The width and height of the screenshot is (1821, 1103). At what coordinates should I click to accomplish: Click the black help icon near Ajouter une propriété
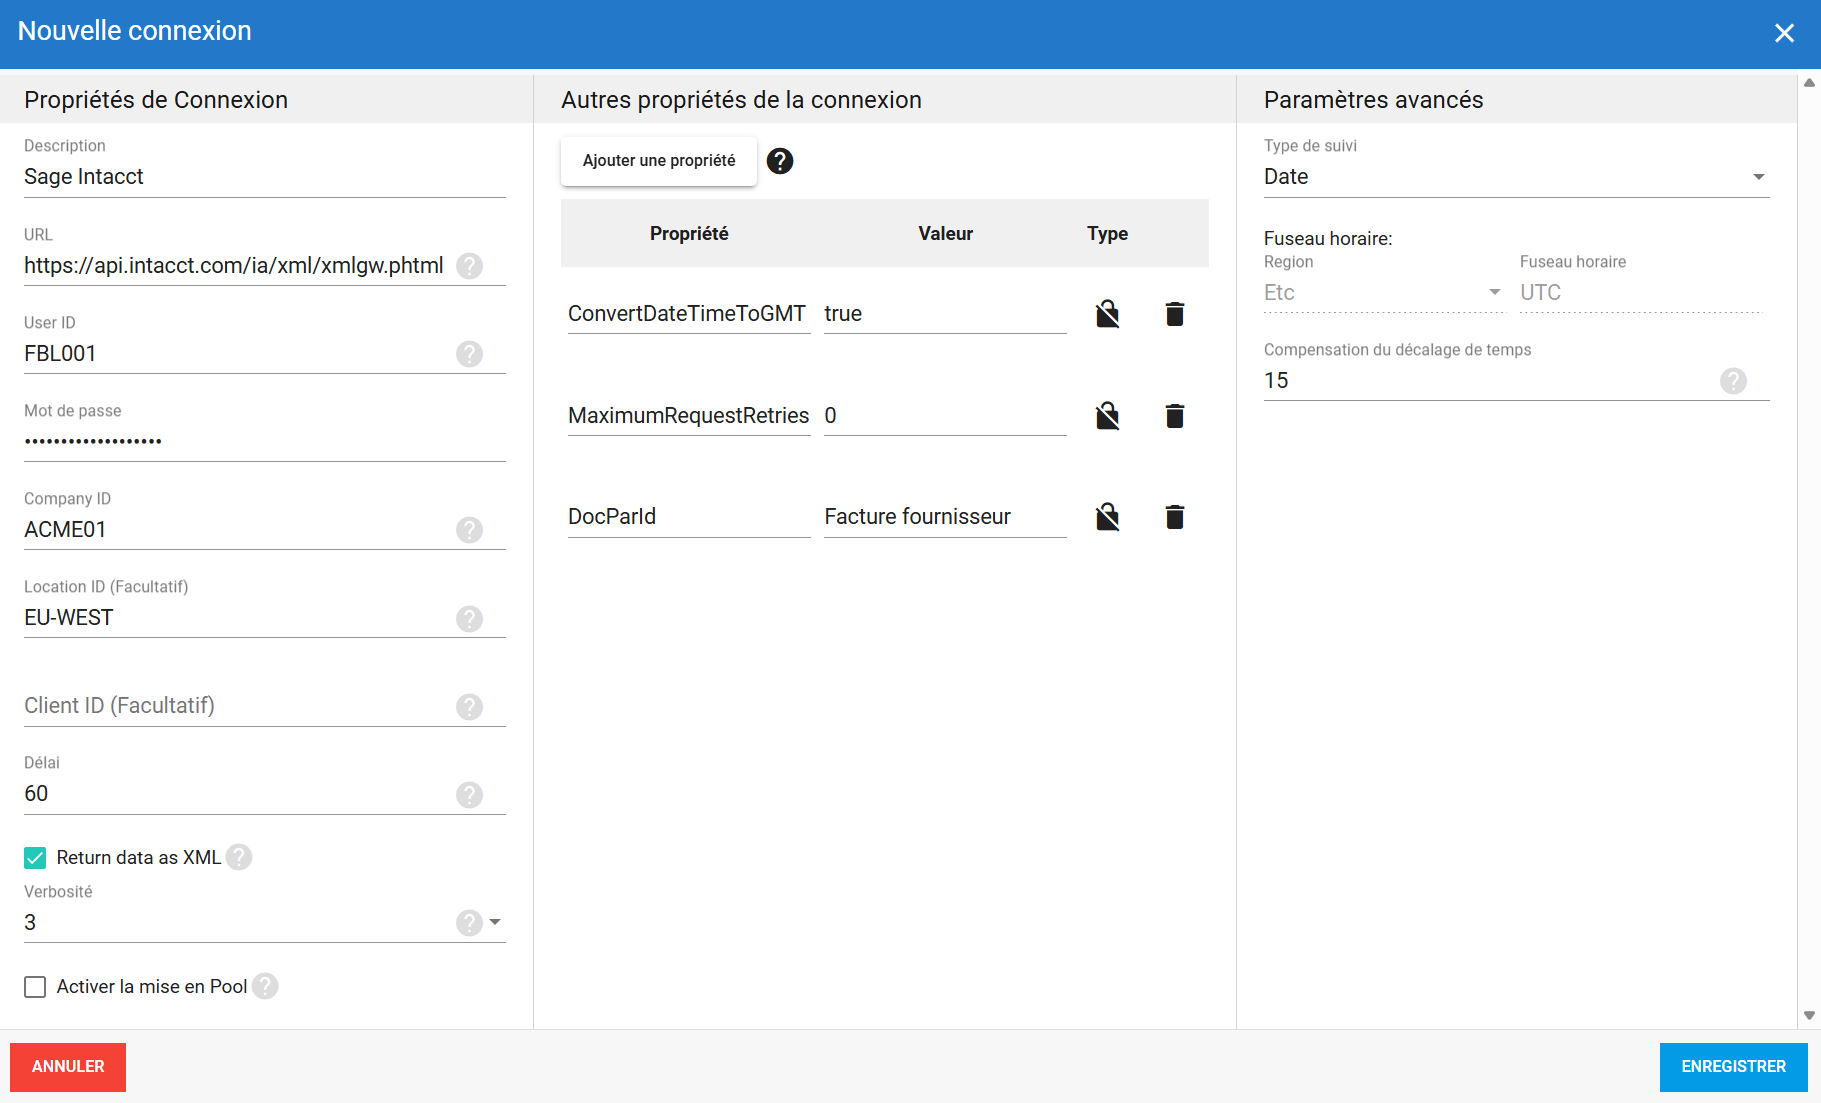point(780,161)
